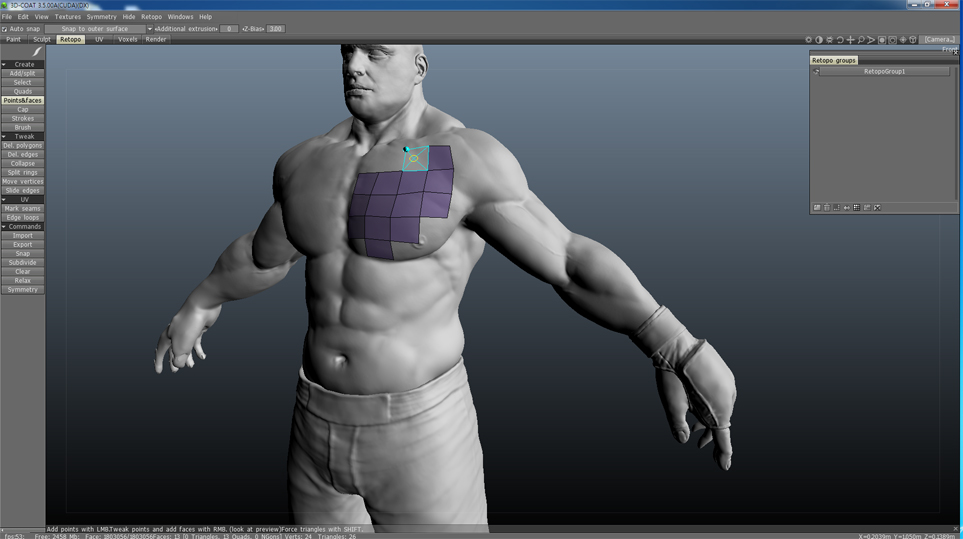Click the sun light icon in navigation bar
Screen dimensions: 963x539
pos(808,39)
